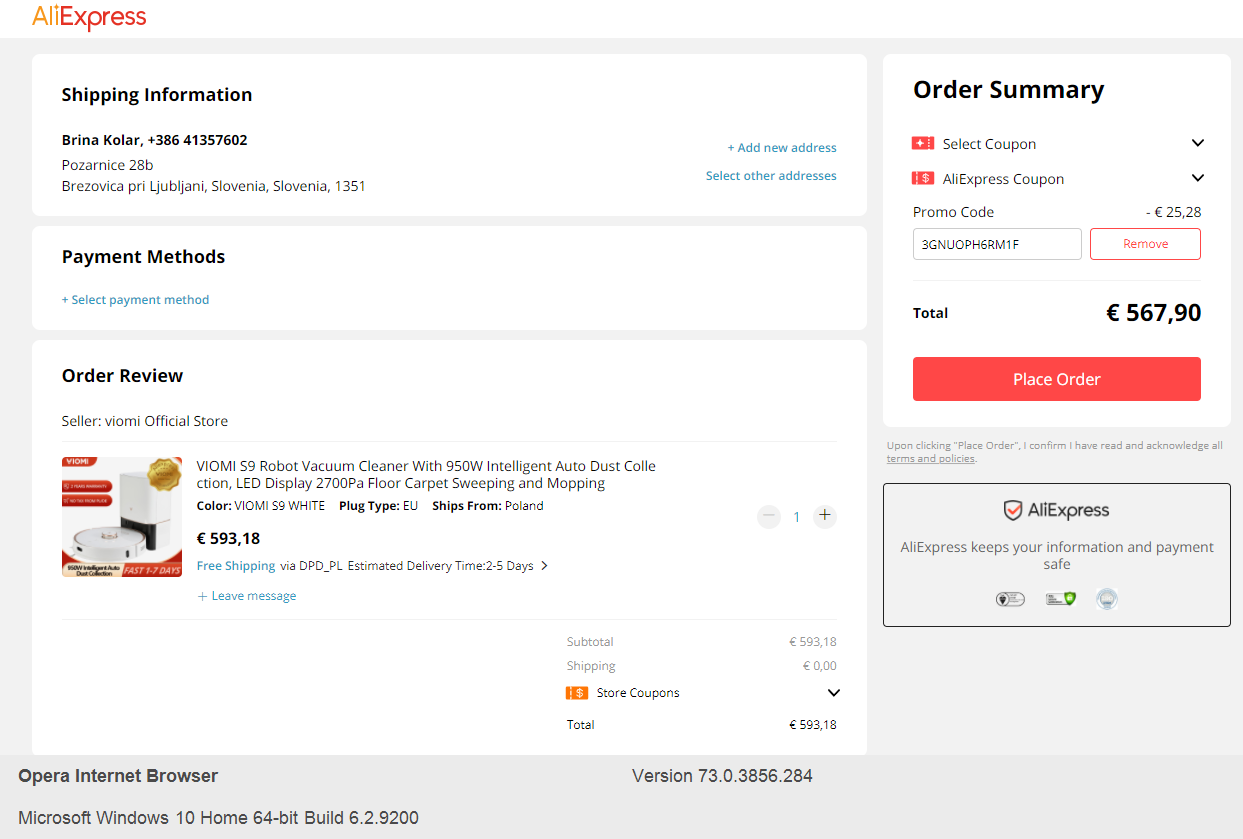
Task: Open the VIOMI S9 product thumbnail
Action: [x=122, y=517]
